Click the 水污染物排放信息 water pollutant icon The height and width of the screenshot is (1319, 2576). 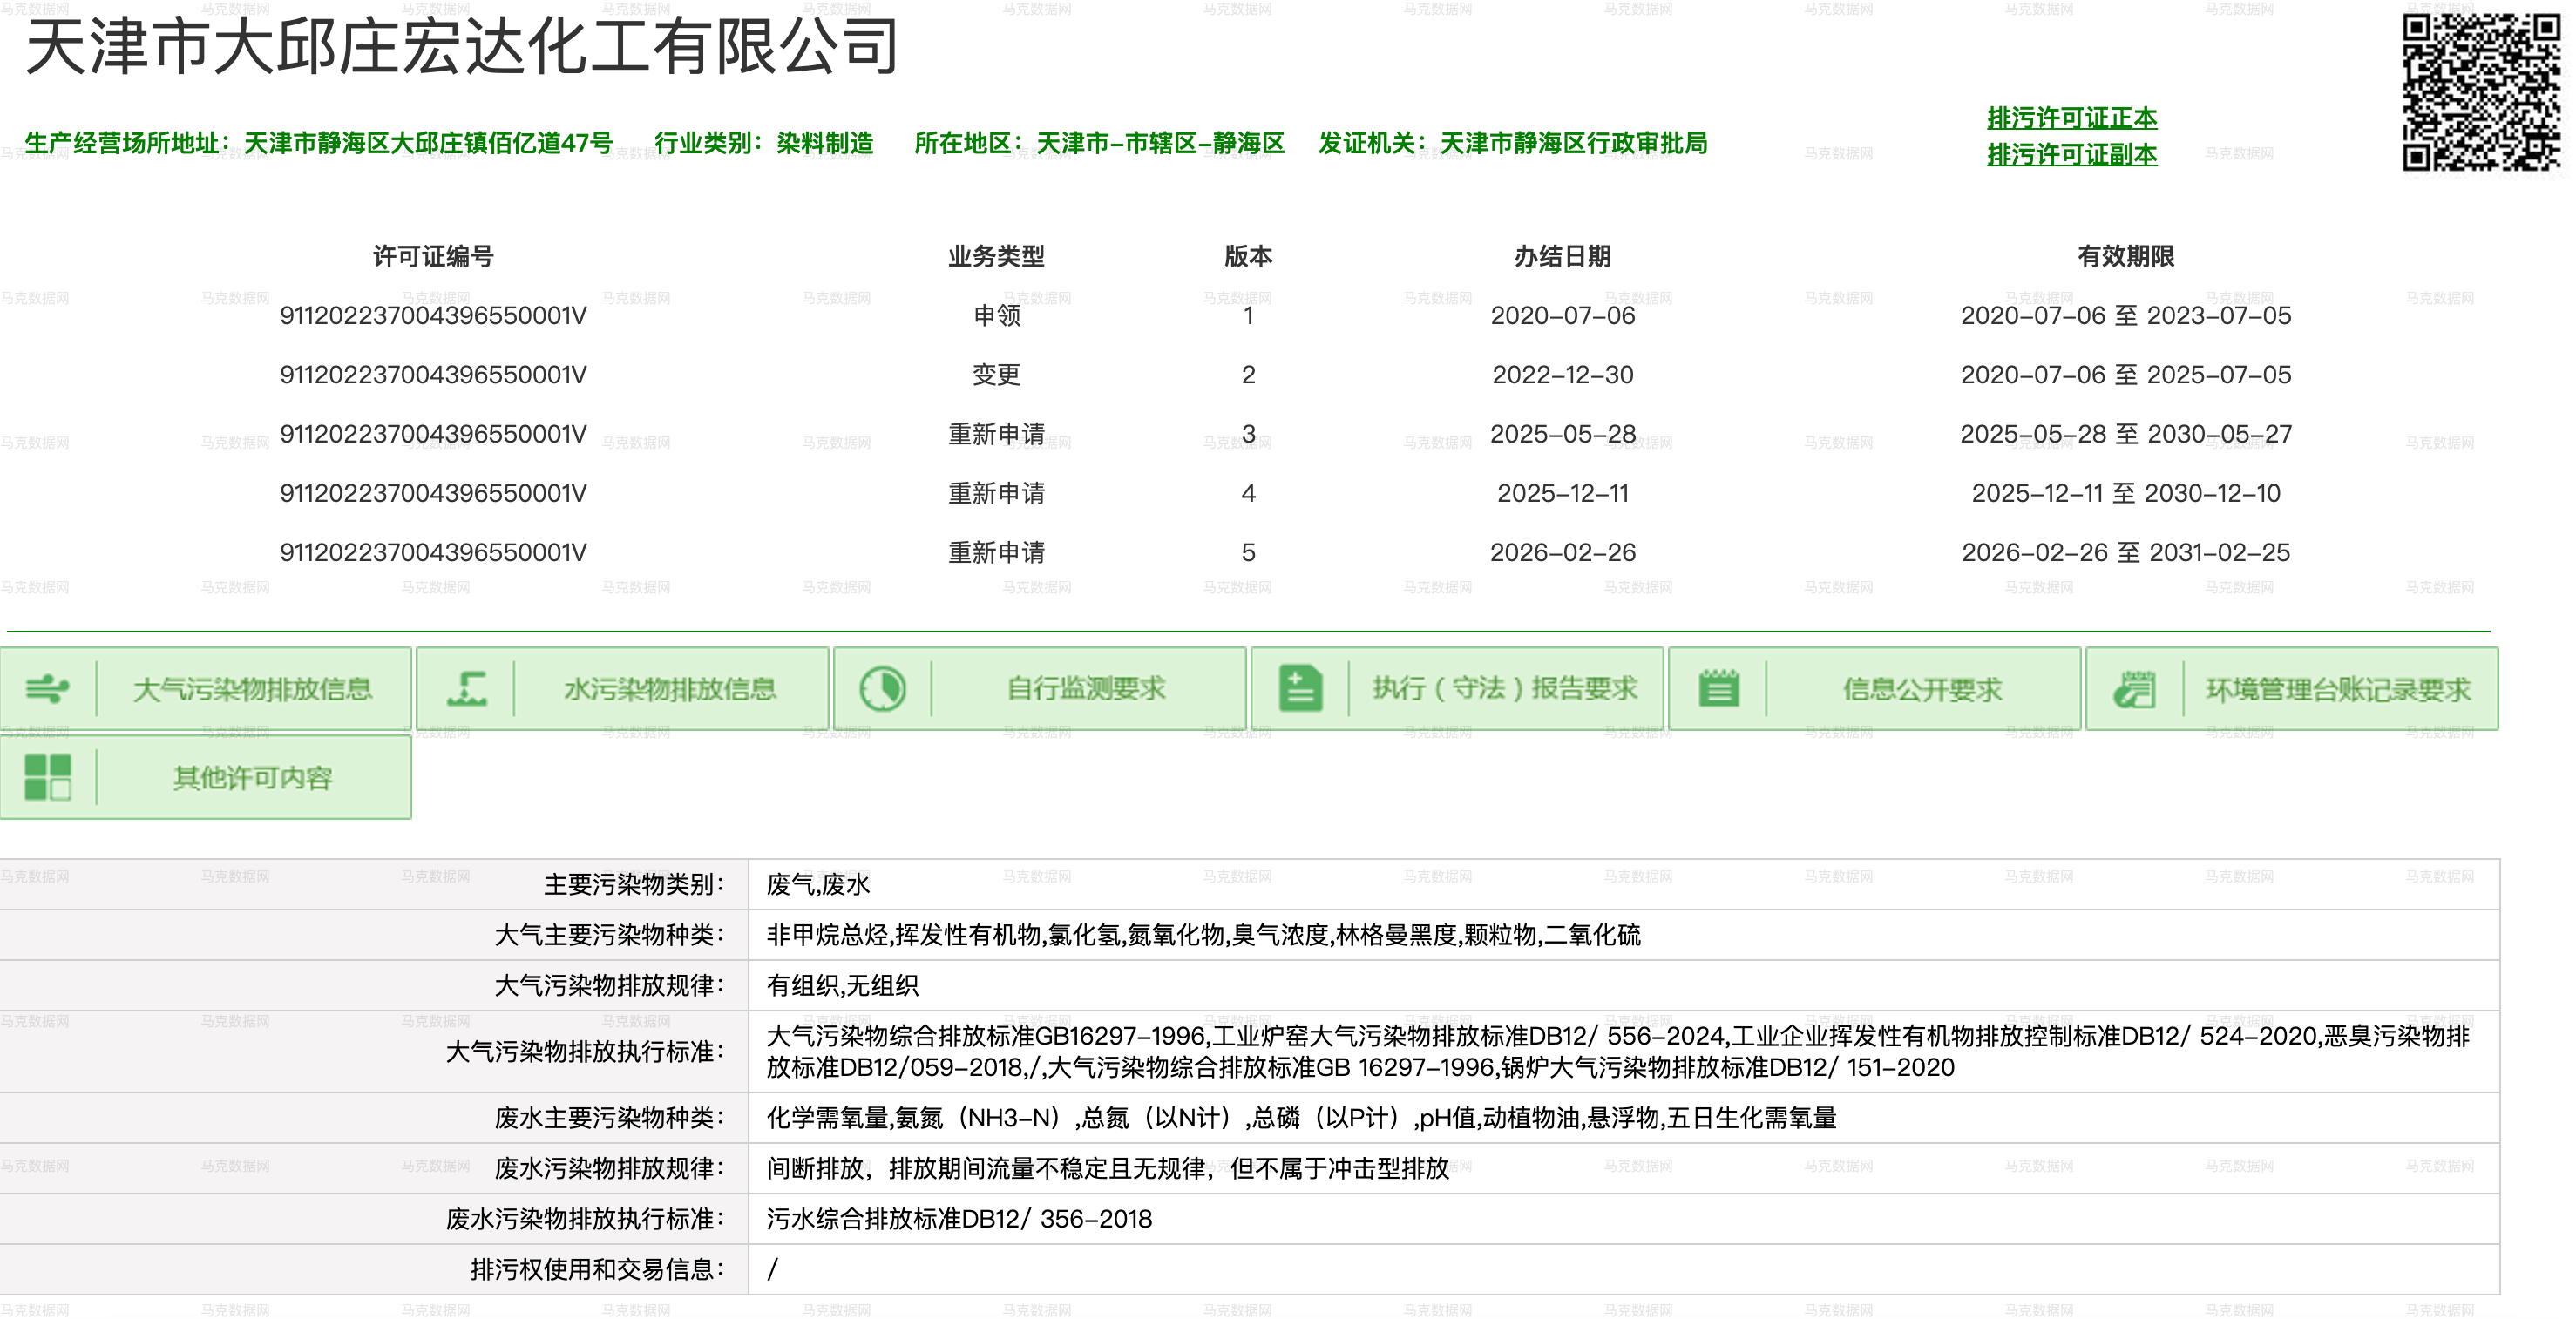tap(470, 688)
